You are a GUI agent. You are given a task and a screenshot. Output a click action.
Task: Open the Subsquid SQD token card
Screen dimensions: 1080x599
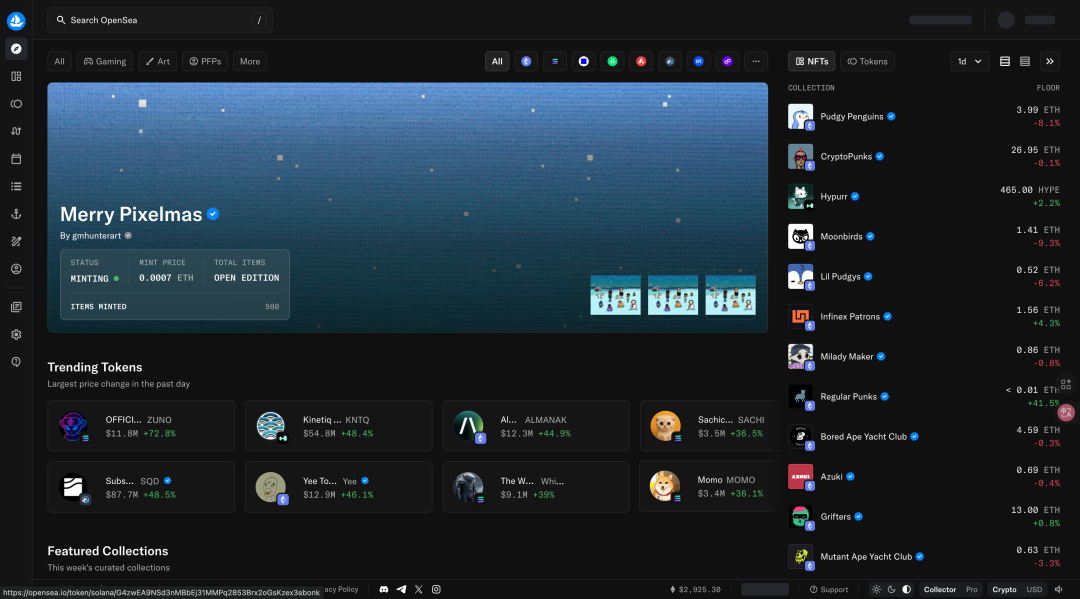[141, 487]
